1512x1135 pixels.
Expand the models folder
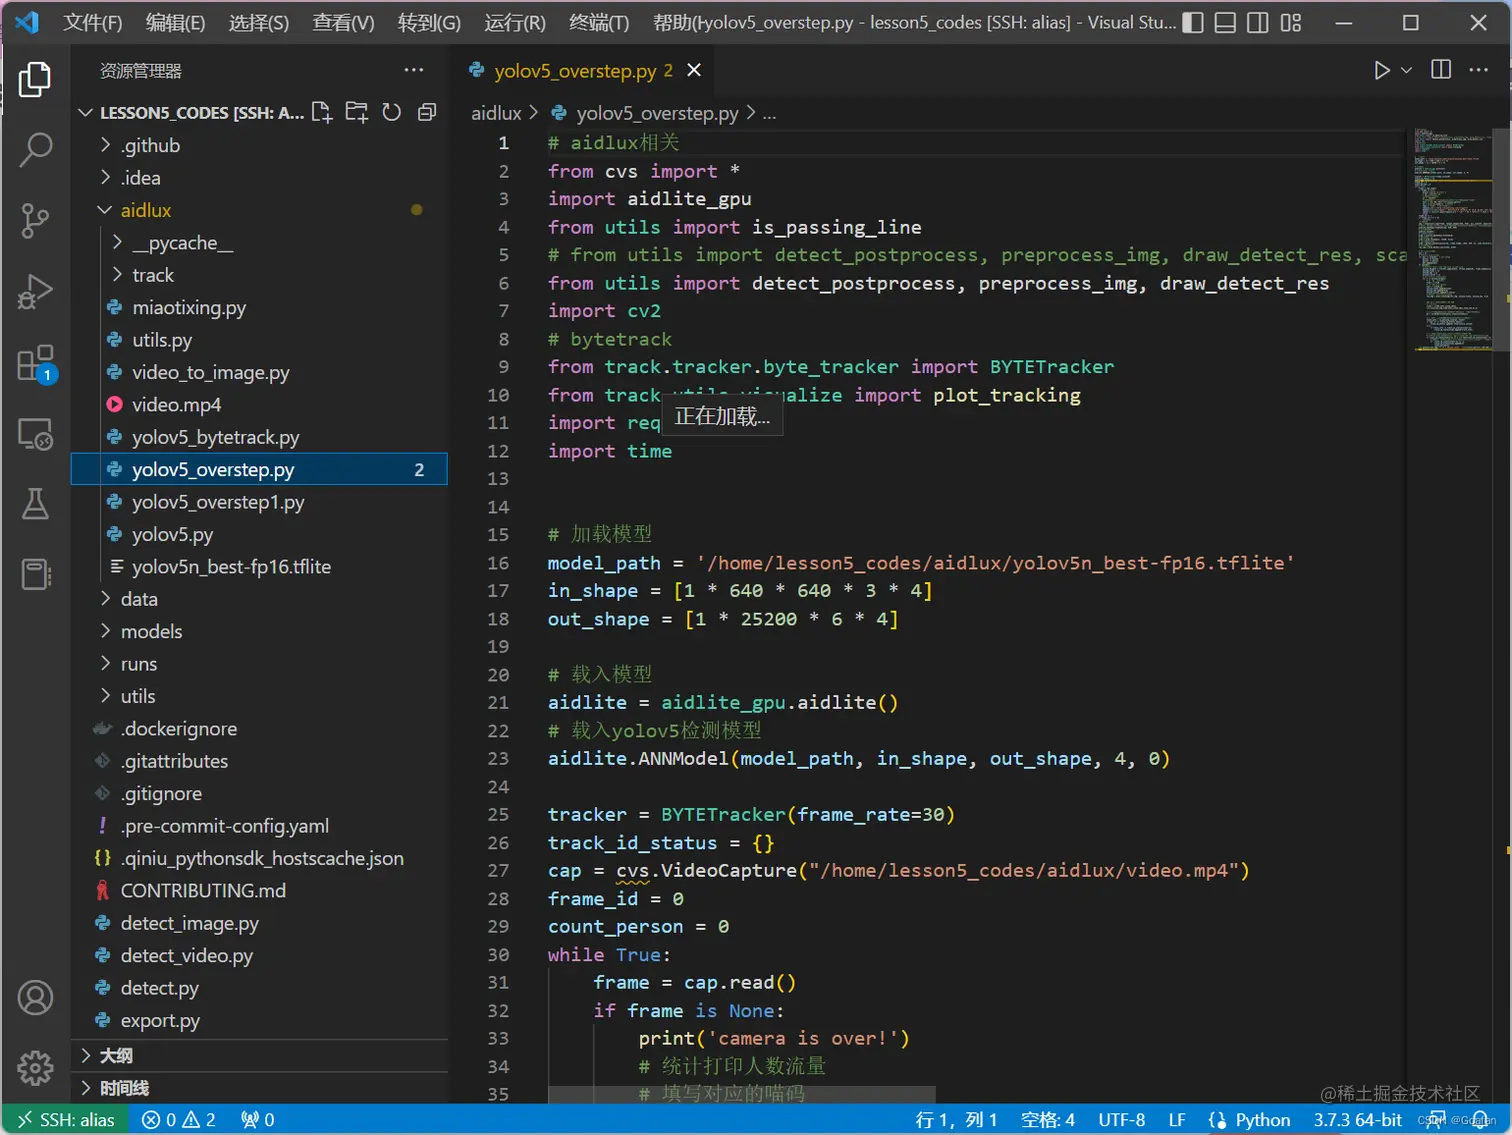coord(151,631)
